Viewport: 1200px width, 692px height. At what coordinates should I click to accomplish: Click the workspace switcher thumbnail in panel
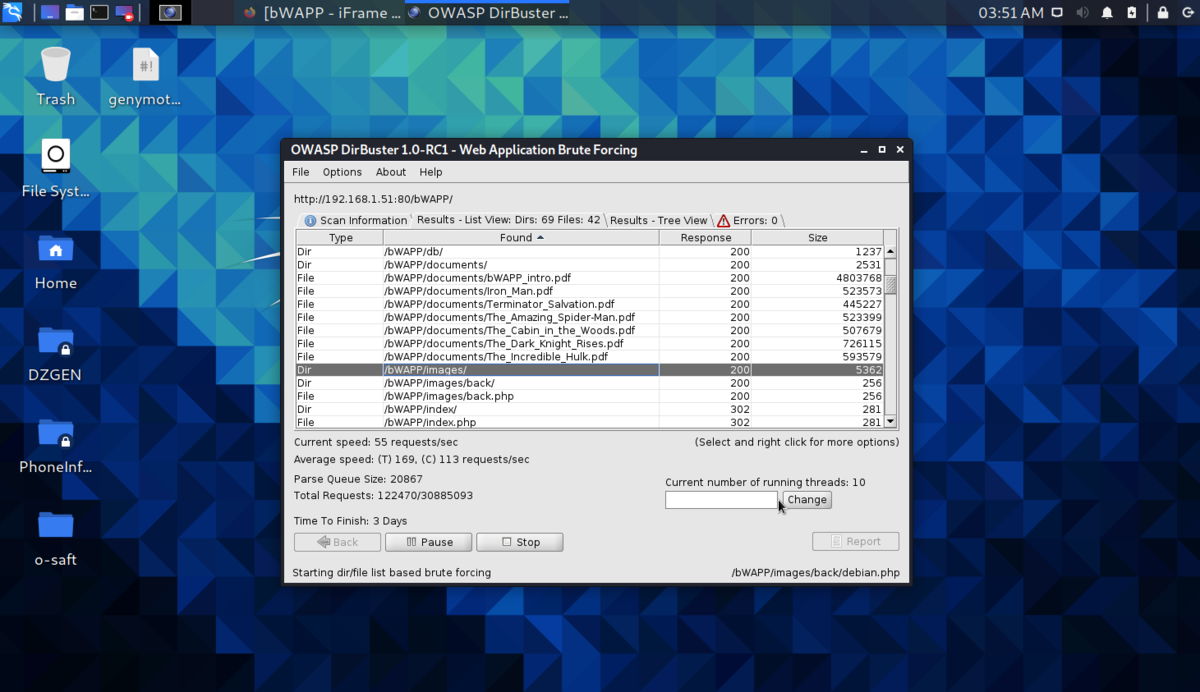pyautogui.click(x=170, y=13)
